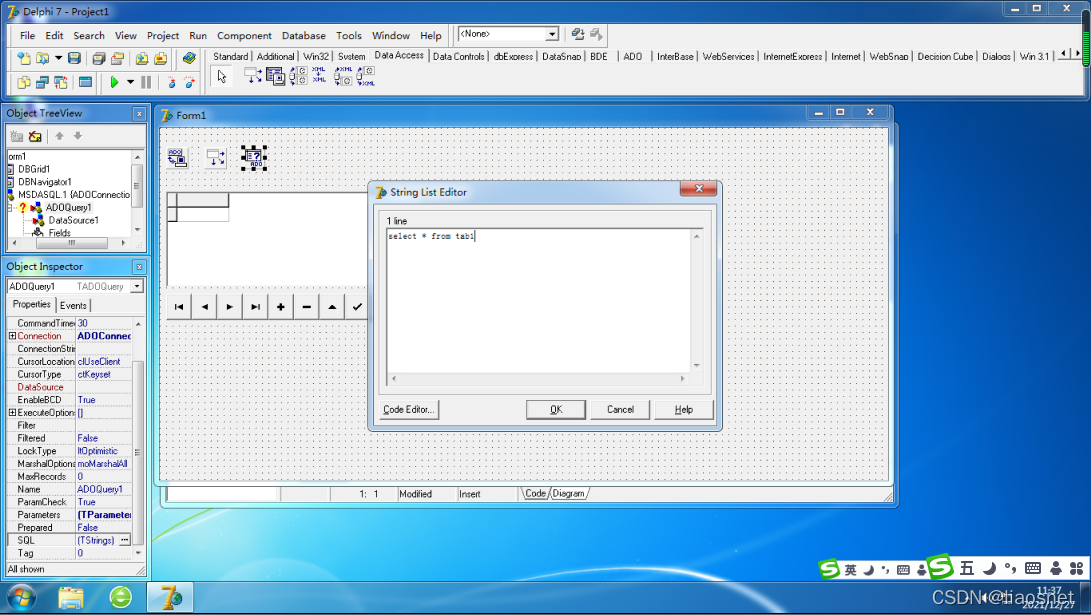Click the Save file toolbar icon
Screen dimensions: 1091x615
click(x=74, y=58)
